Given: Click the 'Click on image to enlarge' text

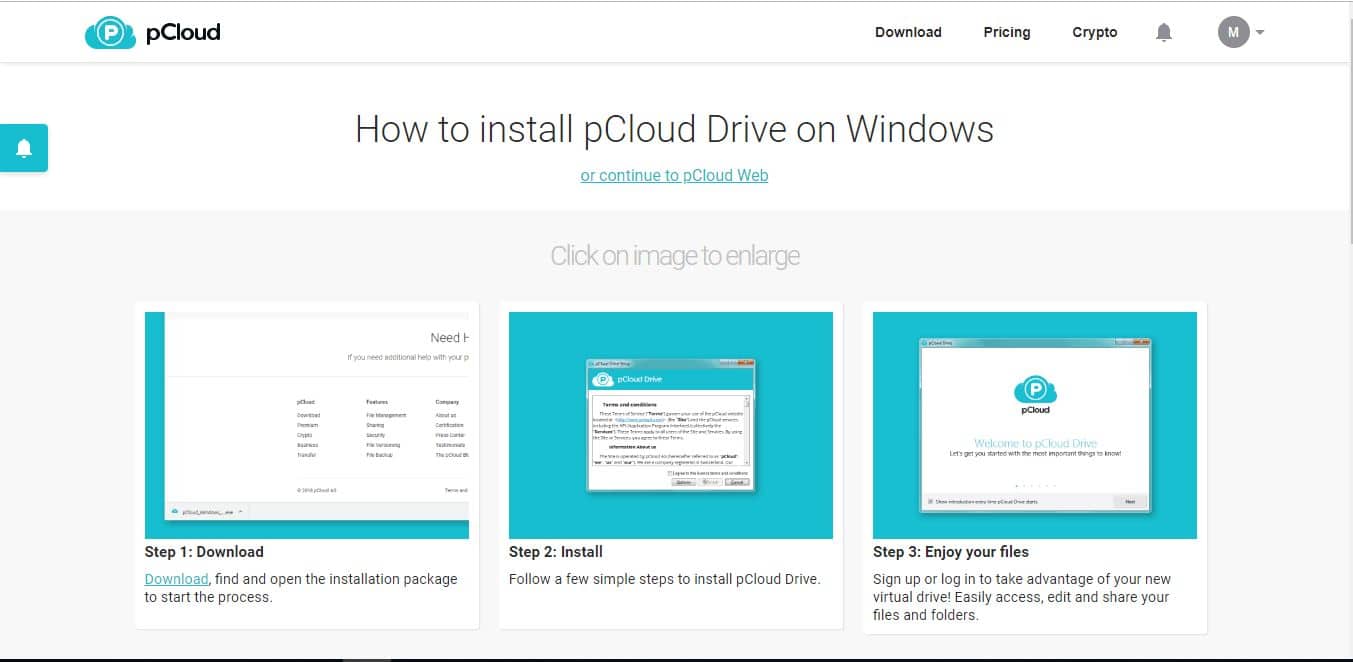Looking at the screenshot, I should pos(675,256).
